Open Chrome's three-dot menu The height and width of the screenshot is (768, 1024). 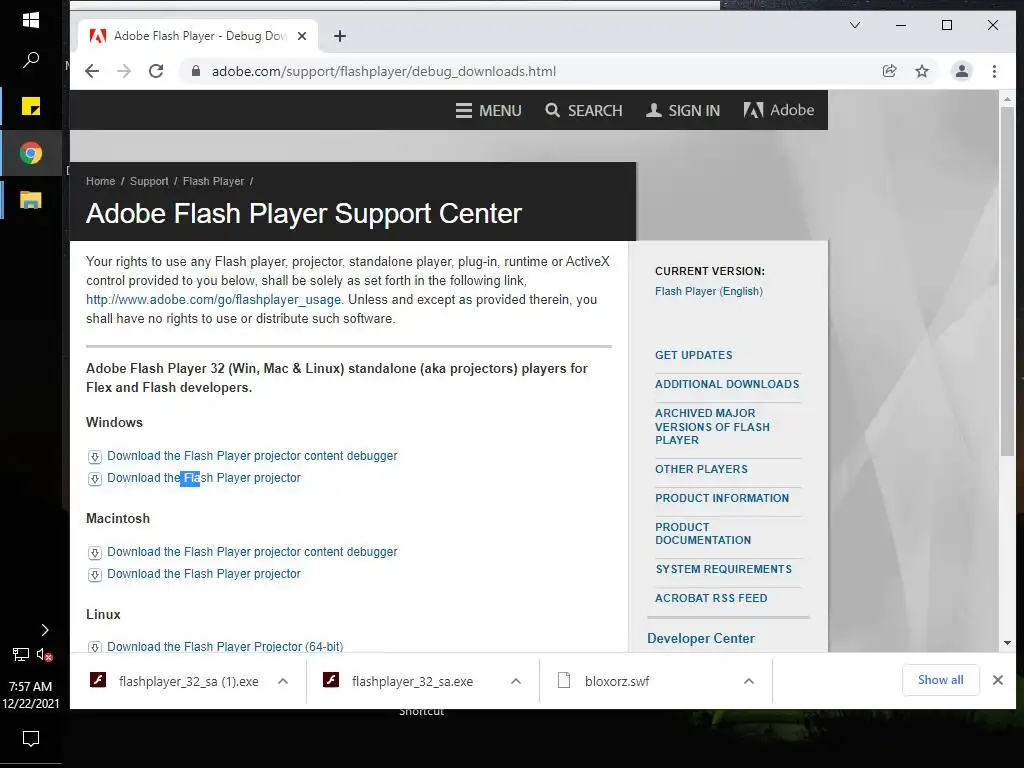pos(994,71)
